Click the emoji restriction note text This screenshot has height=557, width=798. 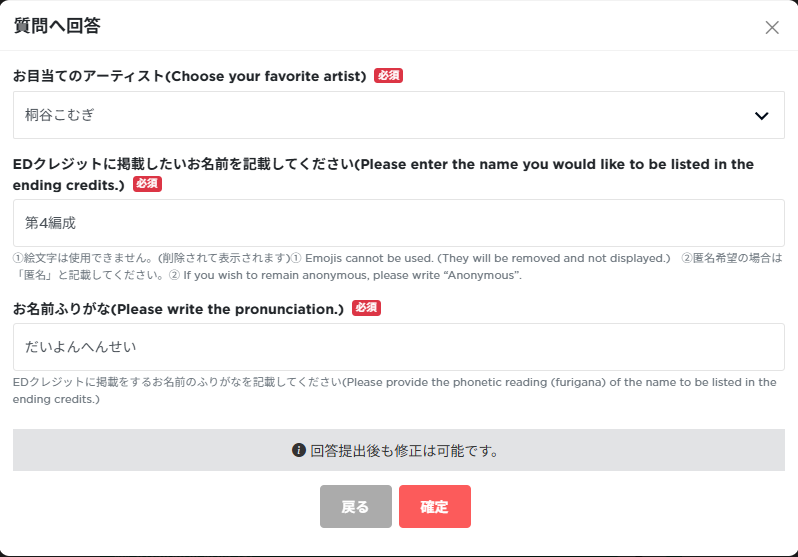(341, 258)
